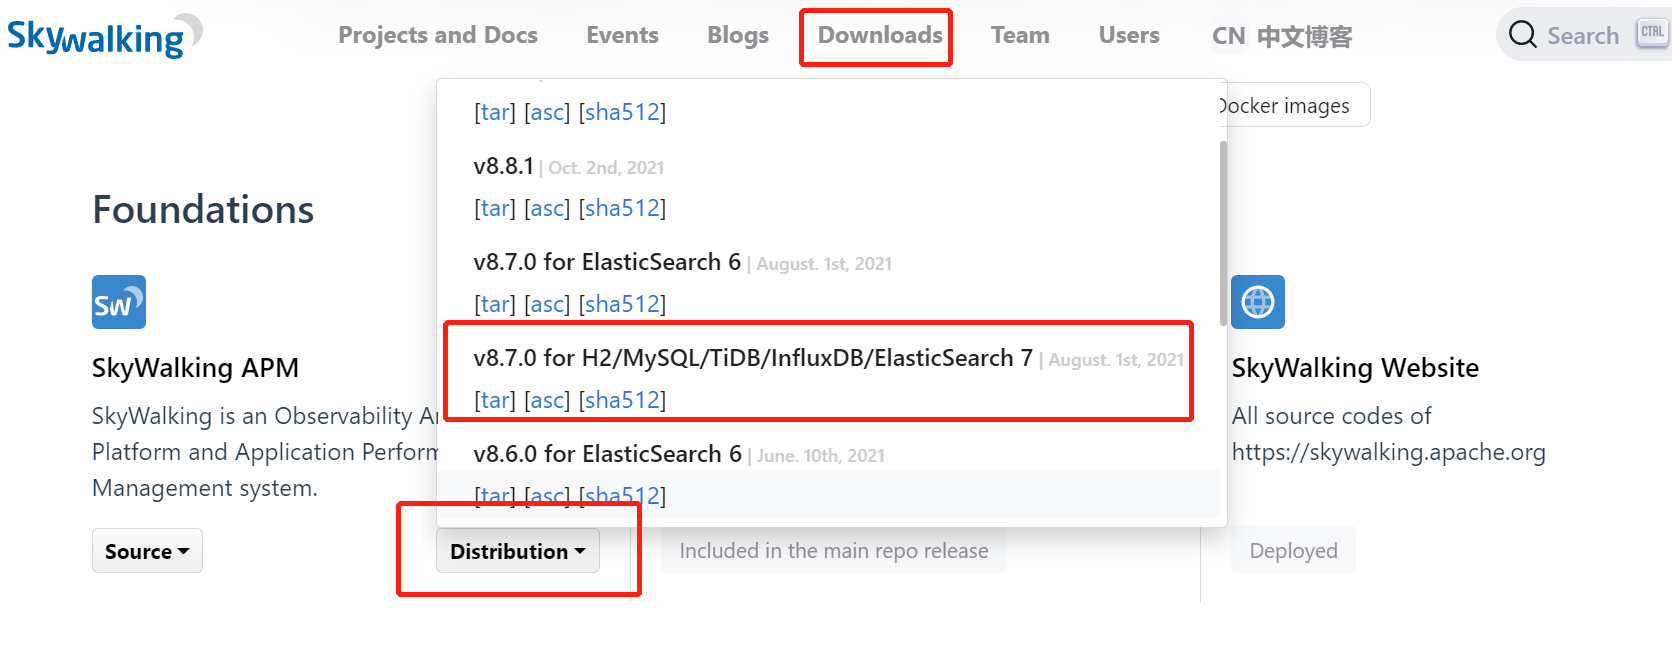This screenshot has height=663, width=1672.
Task: Collapse the Distribution dropdown
Action: click(518, 551)
